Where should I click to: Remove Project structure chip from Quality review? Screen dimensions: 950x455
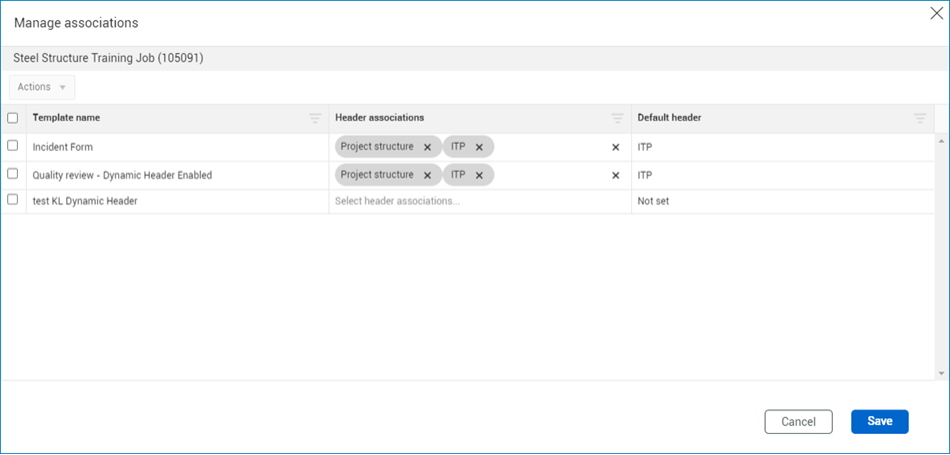(428, 175)
